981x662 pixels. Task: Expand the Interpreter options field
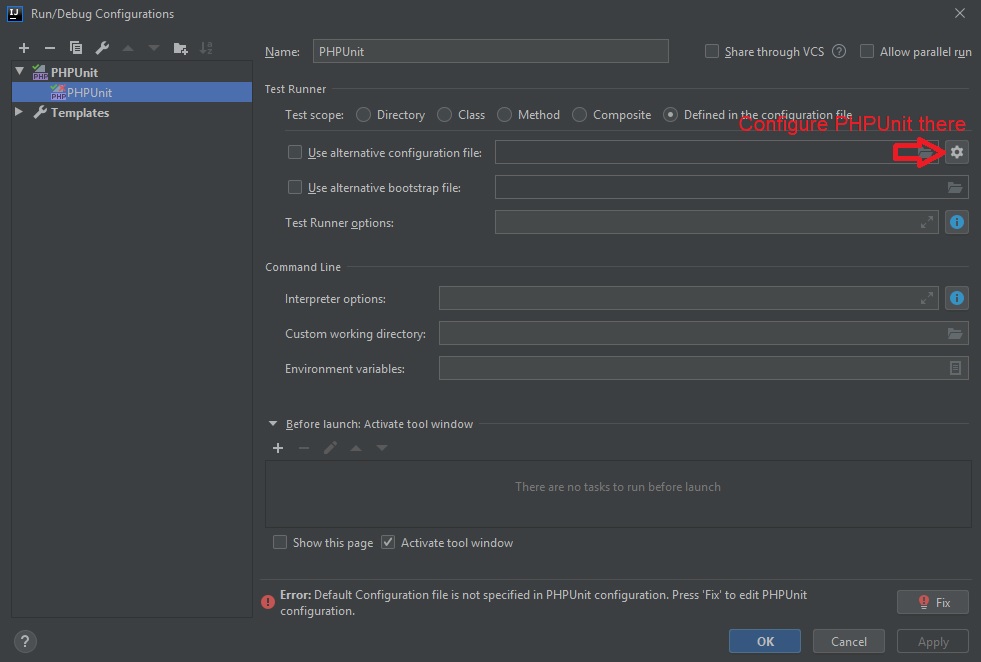pos(927,298)
